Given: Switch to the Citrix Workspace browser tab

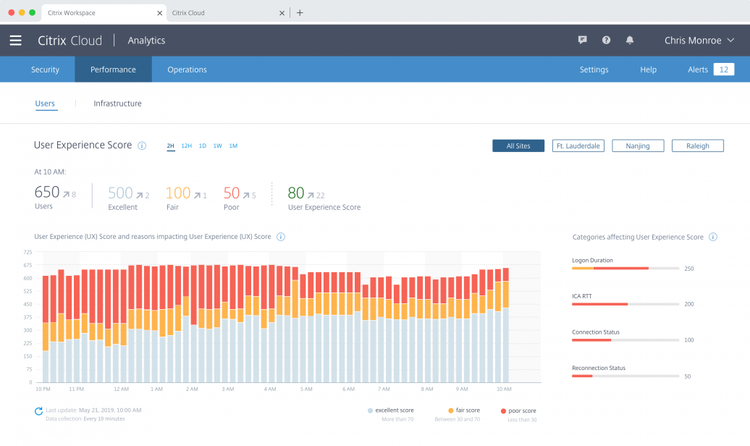Looking at the screenshot, I should coord(104,13).
